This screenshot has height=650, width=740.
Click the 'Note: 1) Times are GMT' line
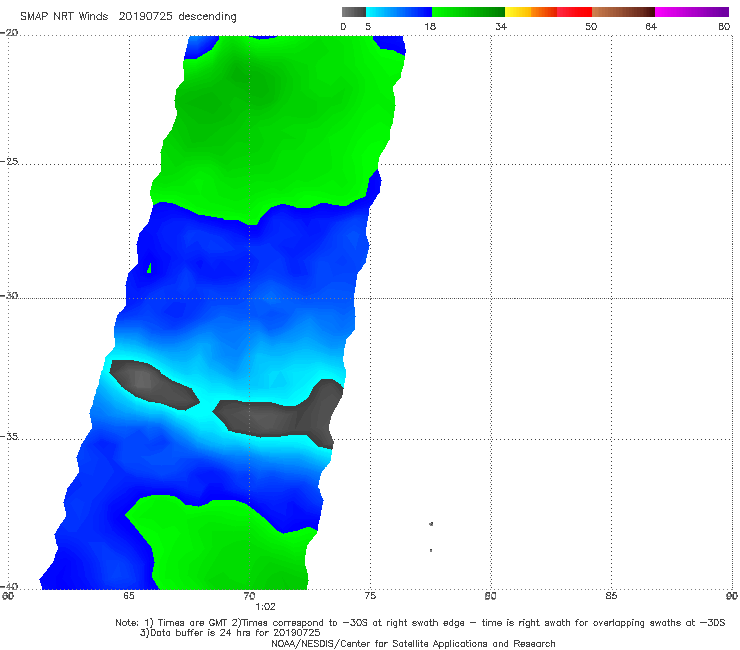(x=420, y=623)
